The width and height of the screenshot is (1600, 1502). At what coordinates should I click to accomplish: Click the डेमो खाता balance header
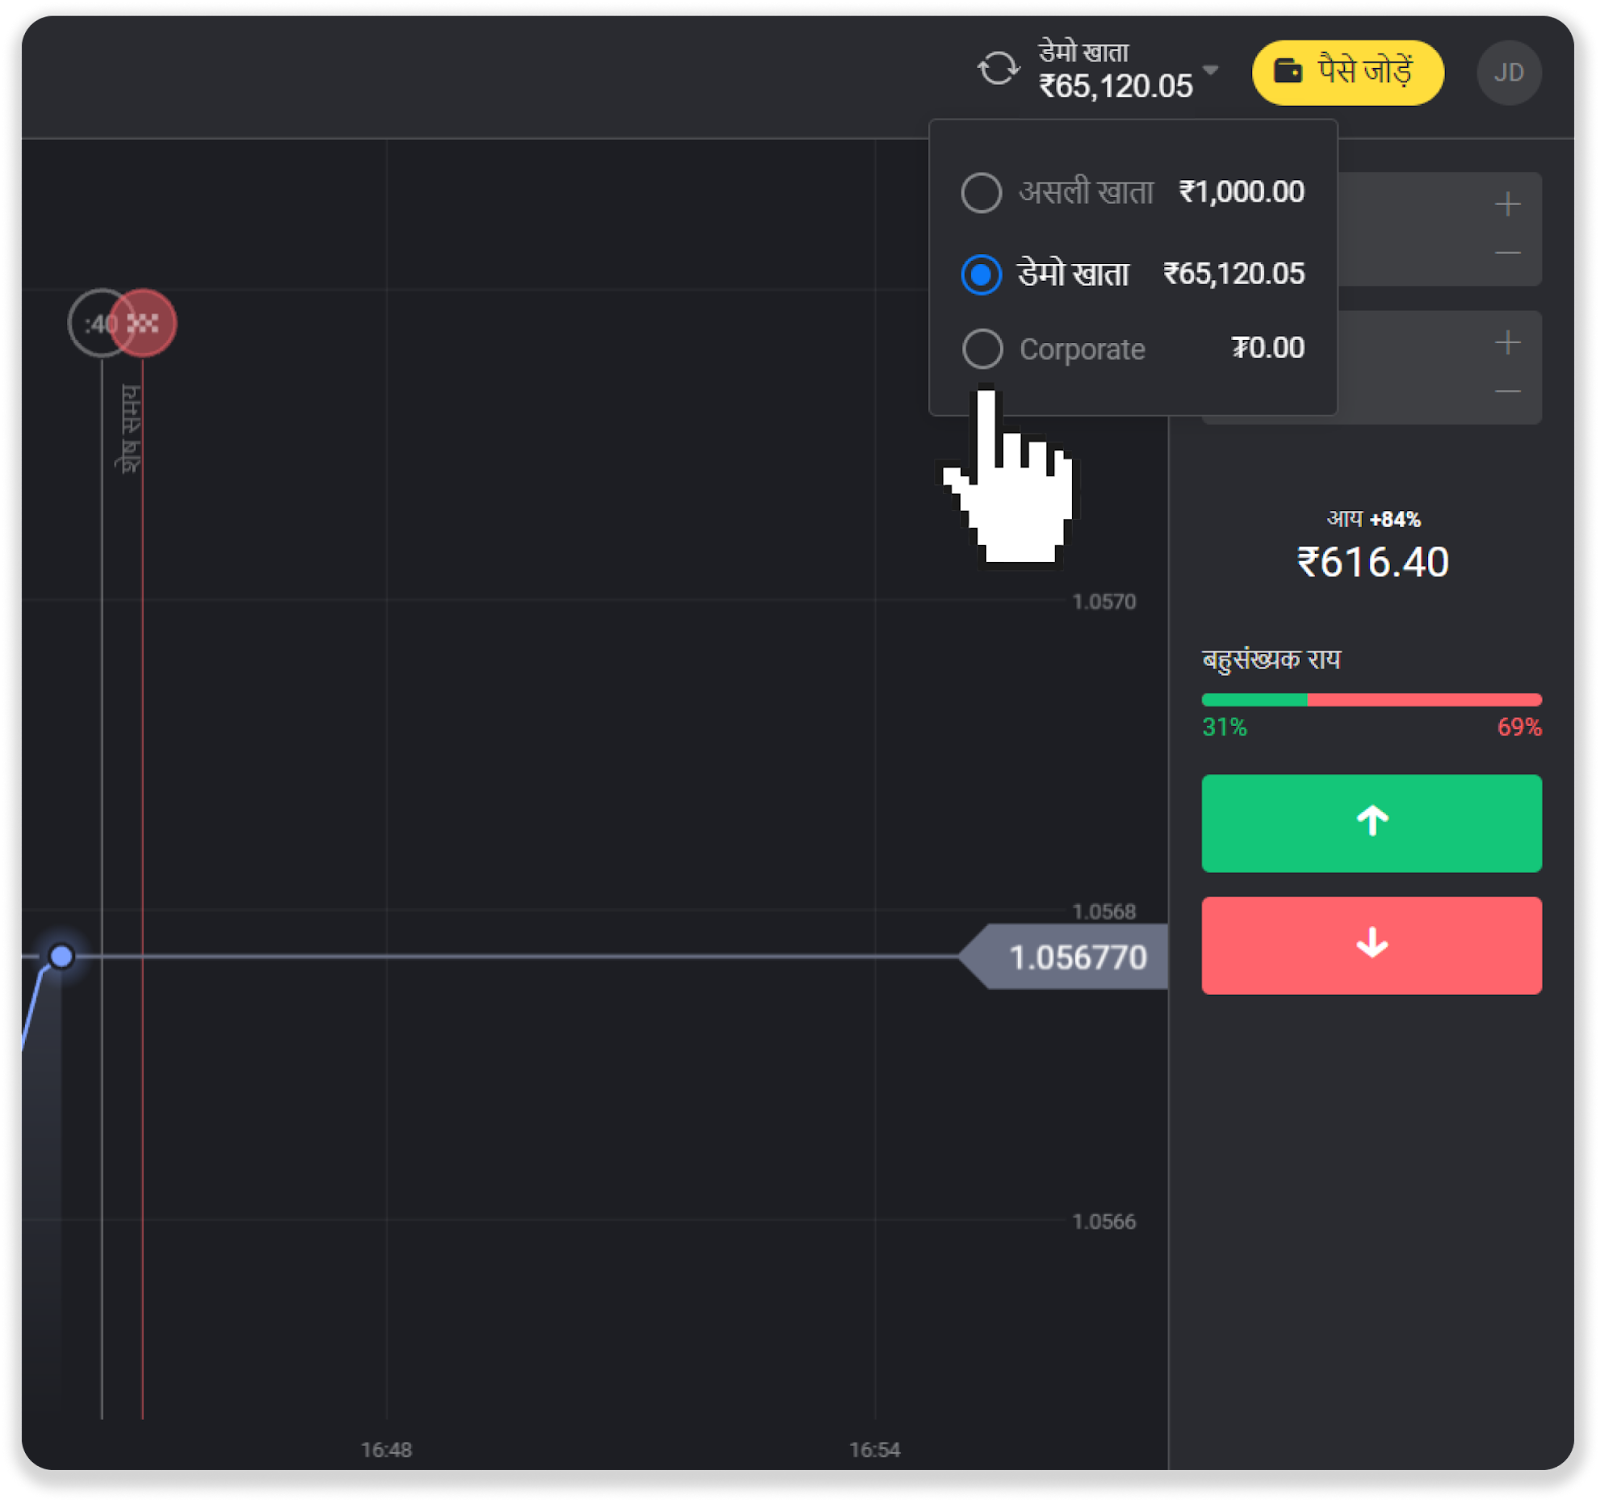click(1114, 70)
